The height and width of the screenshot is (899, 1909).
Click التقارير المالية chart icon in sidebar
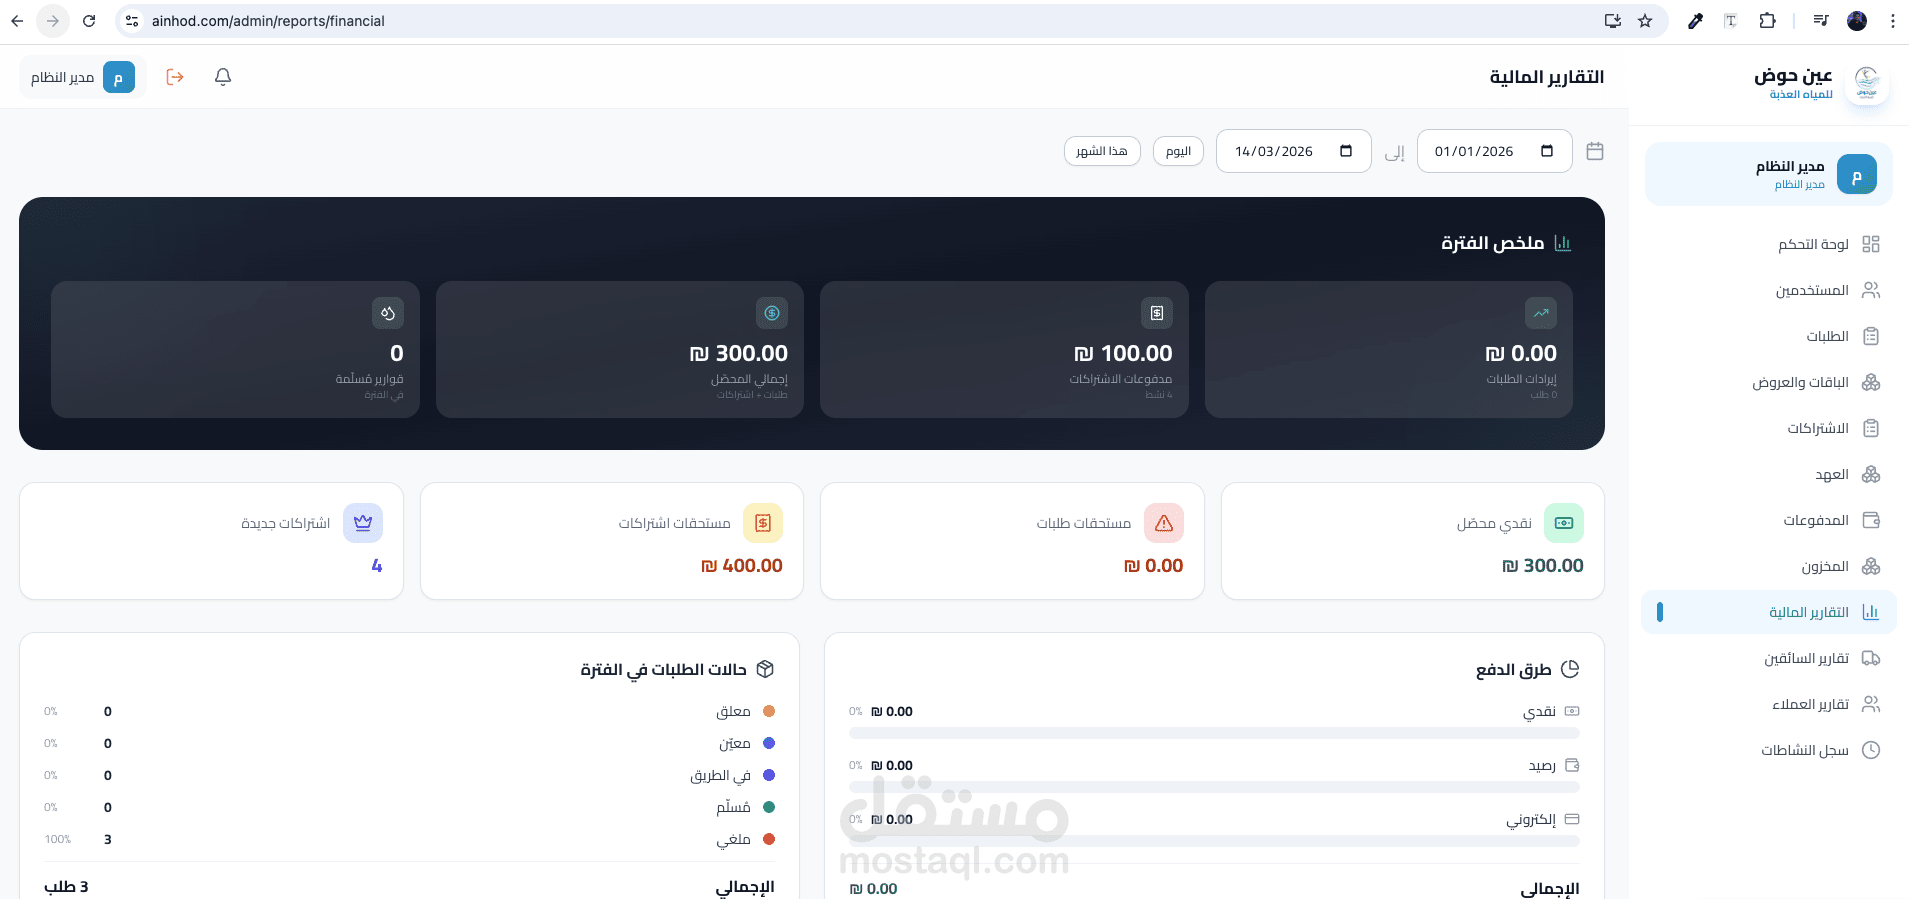(x=1871, y=612)
